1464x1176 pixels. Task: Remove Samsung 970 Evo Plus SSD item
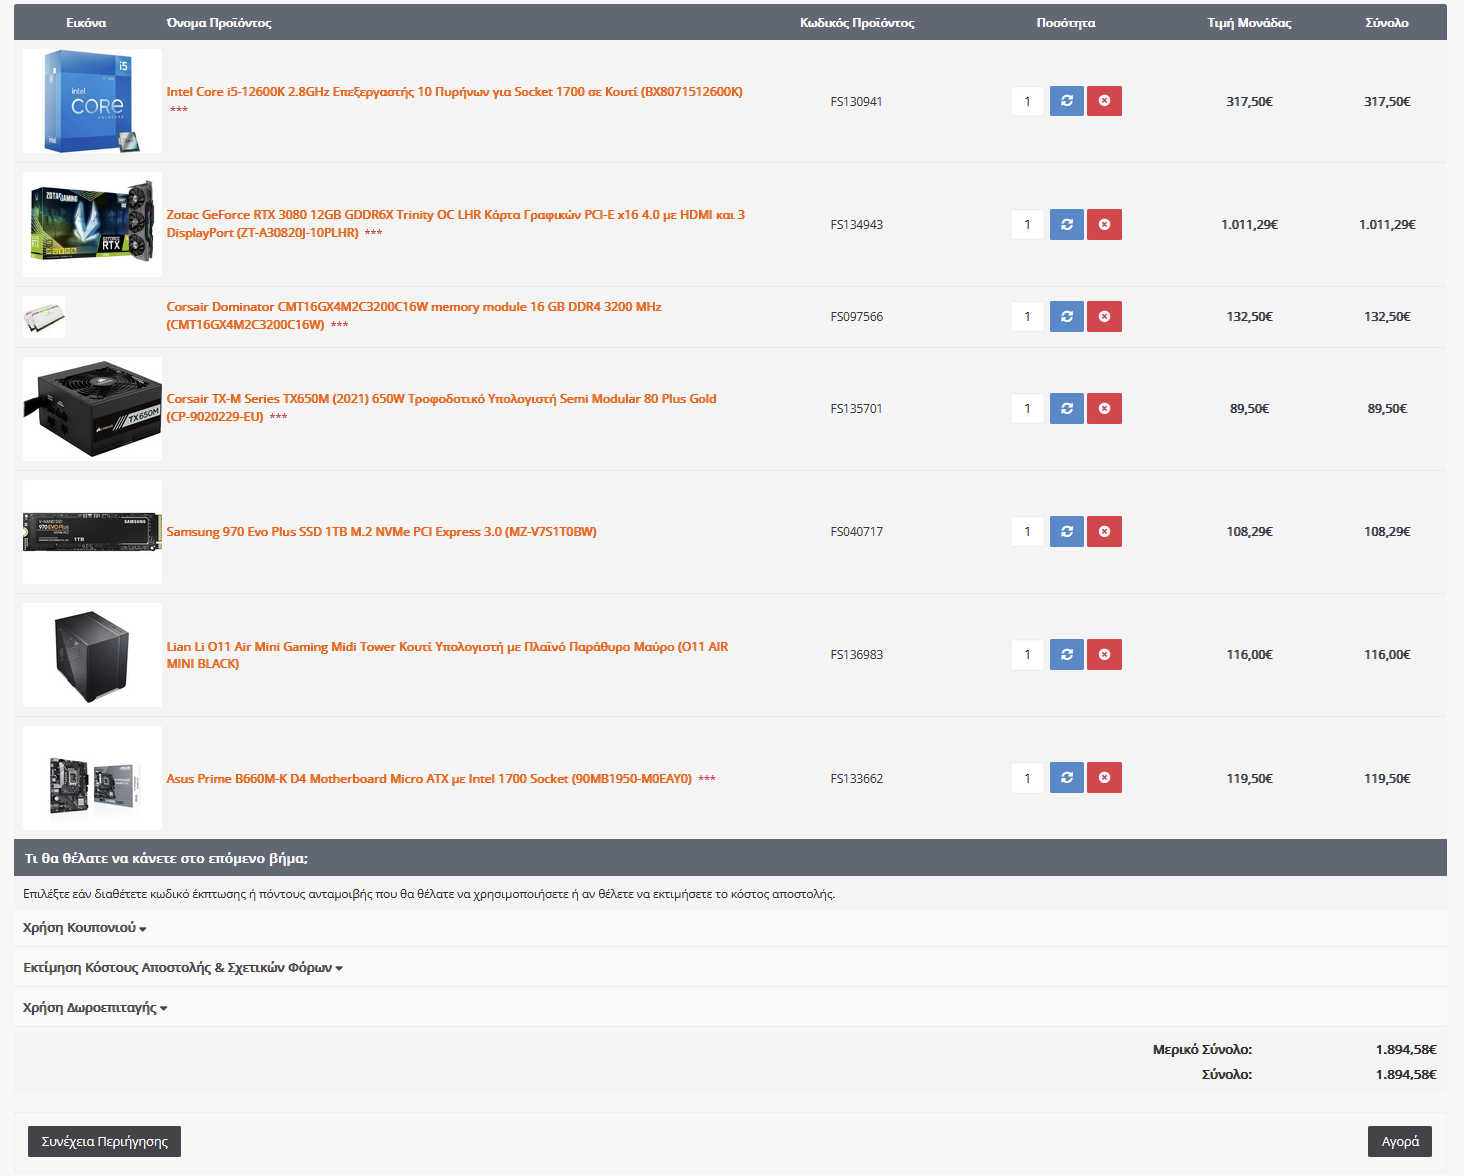1104,531
